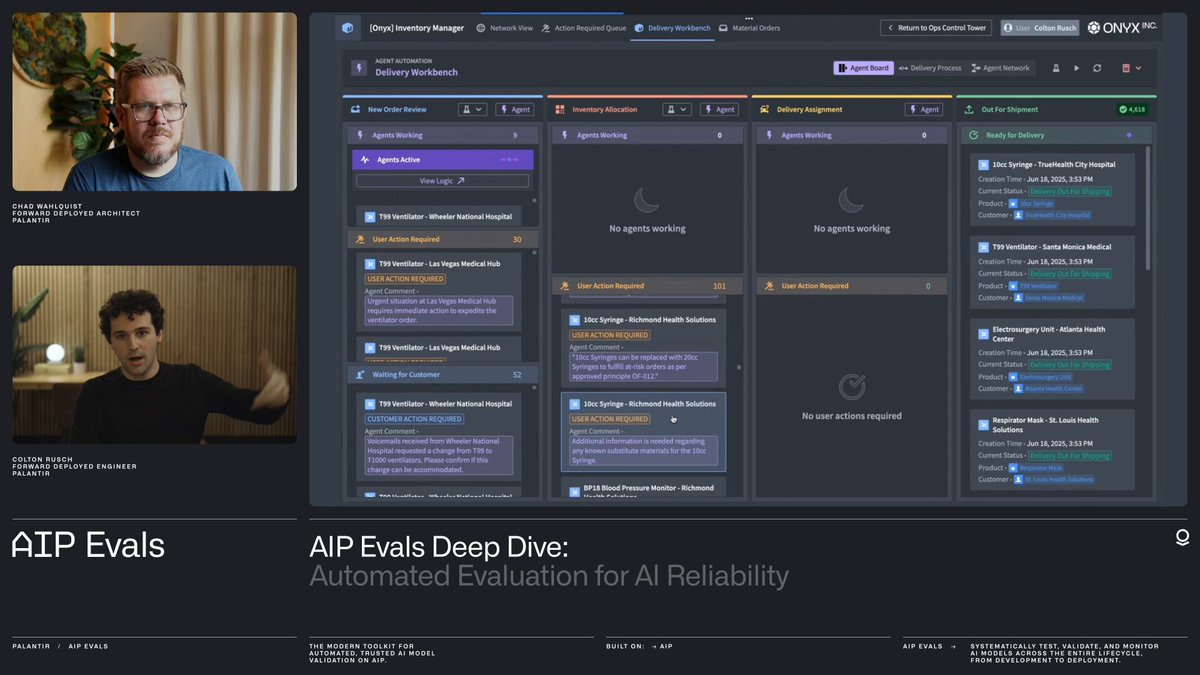
Task: Click the Inventory Allocation grid icon
Action: click(x=560, y=109)
